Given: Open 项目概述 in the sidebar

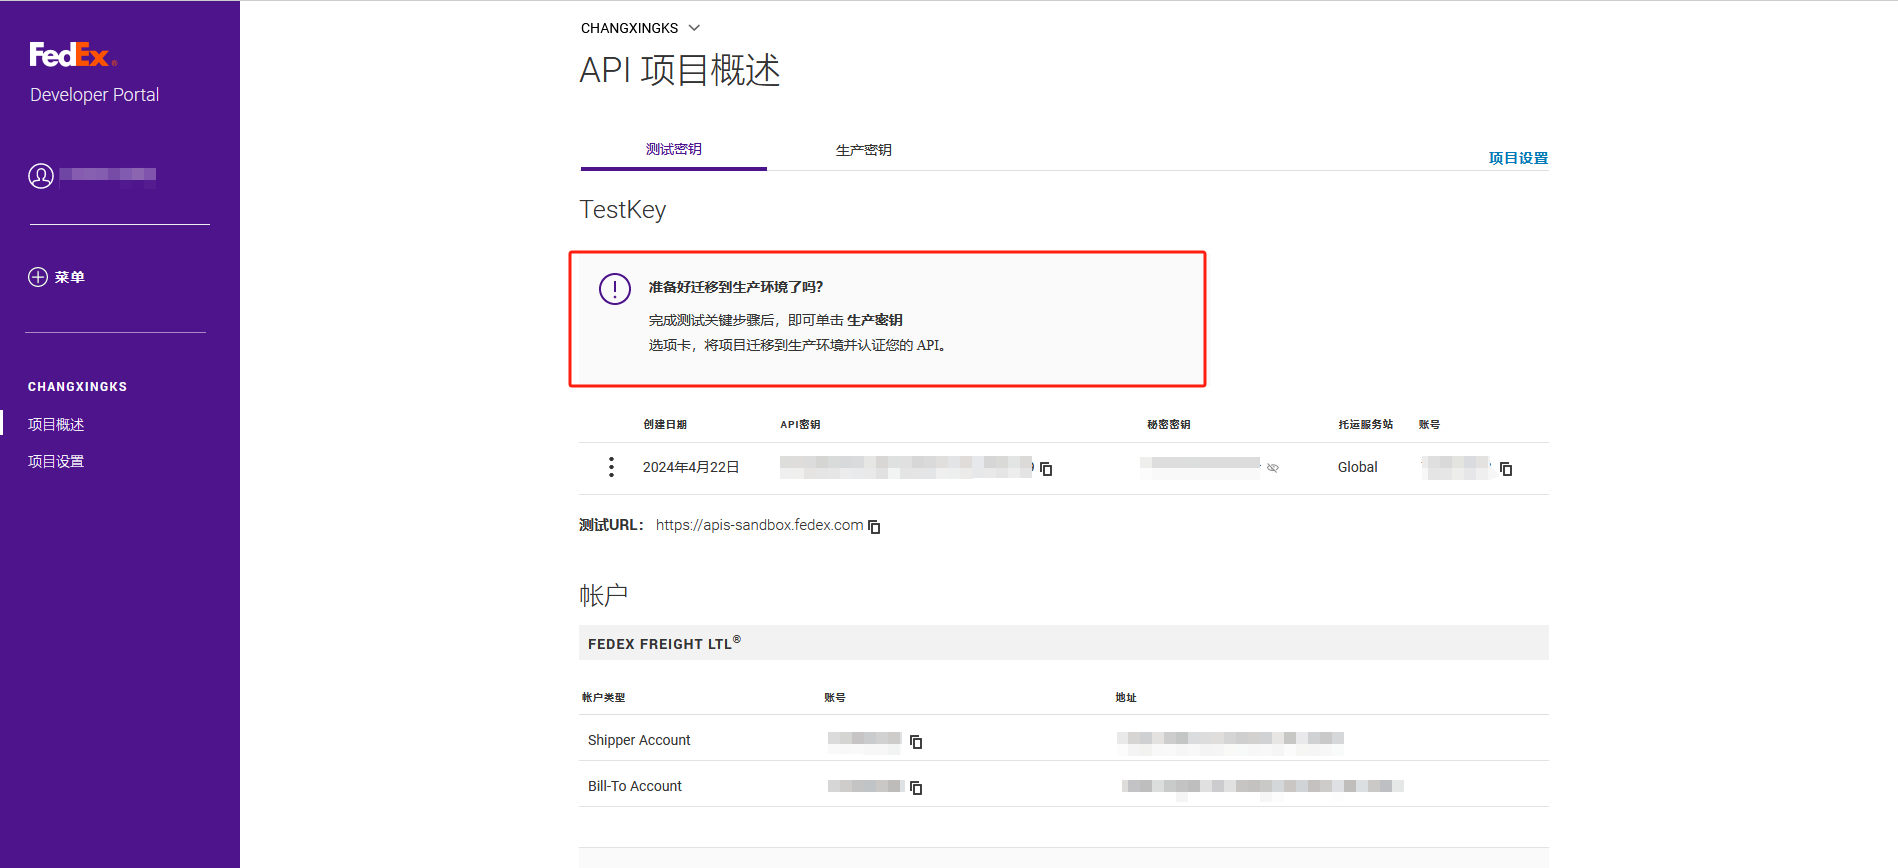Looking at the screenshot, I should (x=56, y=425).
